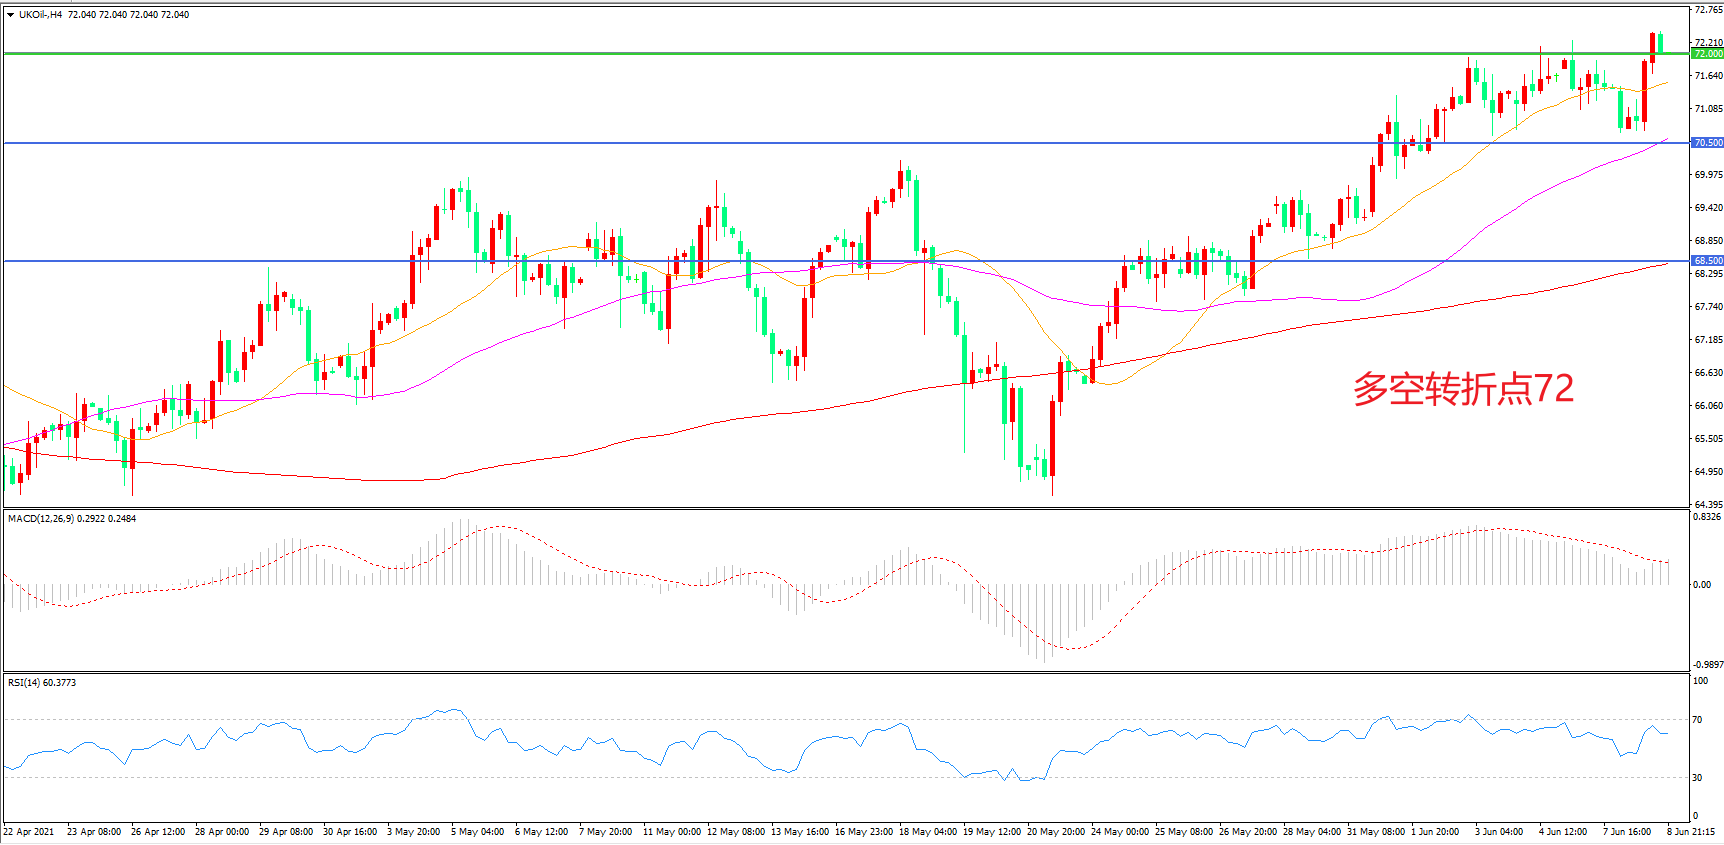
Task: Select the green 72.000 price label
Action: click(1707, 54)
